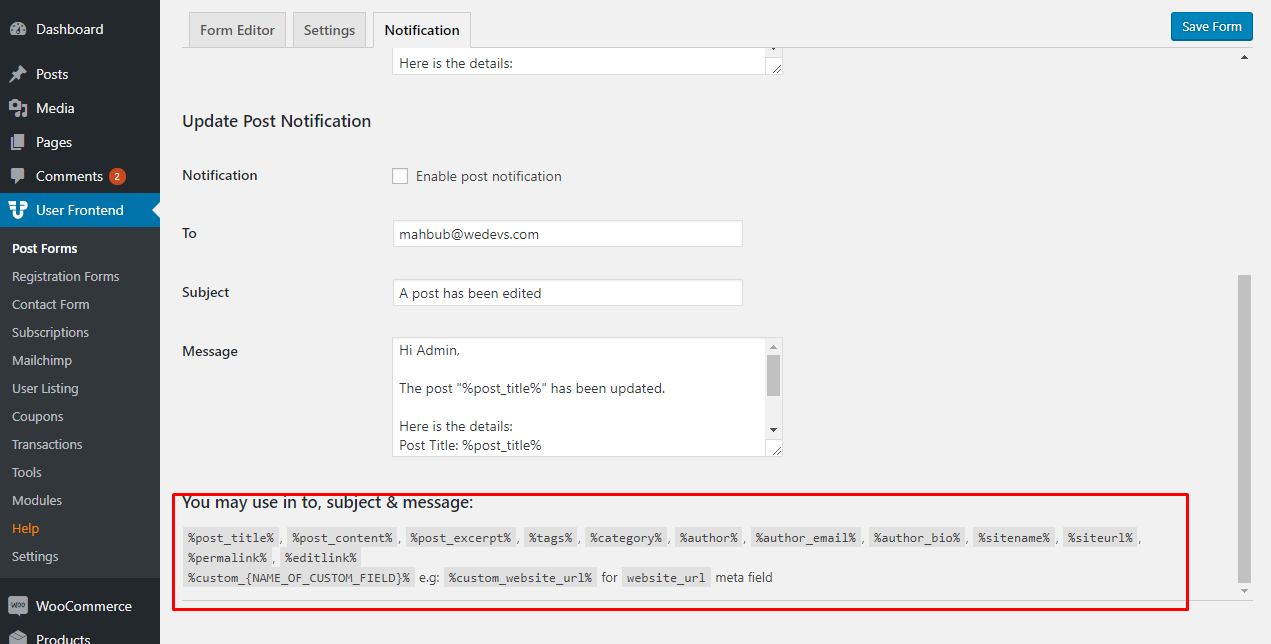Click the To email input field
This screenshot has height=644, width=1271.
click(567, 234)
